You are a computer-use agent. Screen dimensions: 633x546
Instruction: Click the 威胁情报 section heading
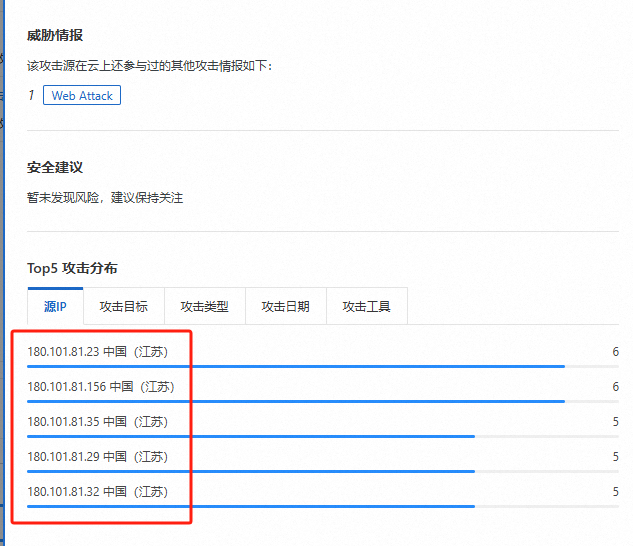pyautogui.click(x=55, y=35)
